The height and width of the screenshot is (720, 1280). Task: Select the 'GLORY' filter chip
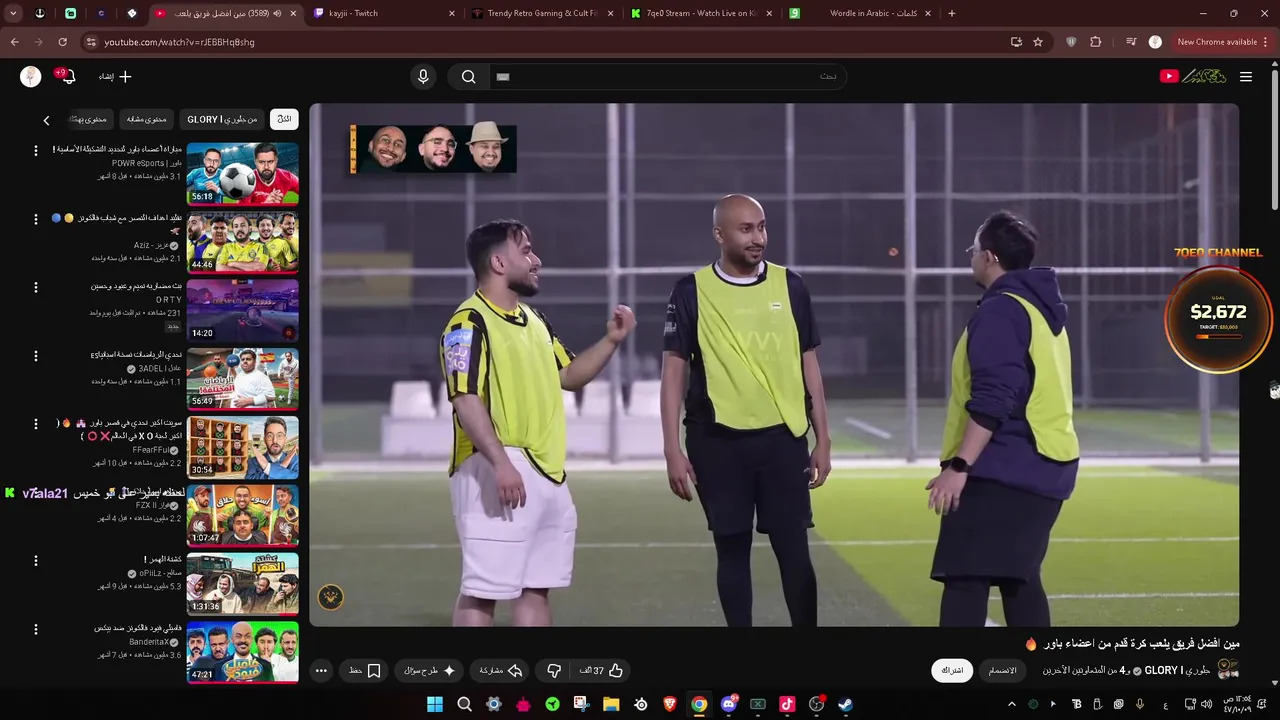(x=222, y=119)
